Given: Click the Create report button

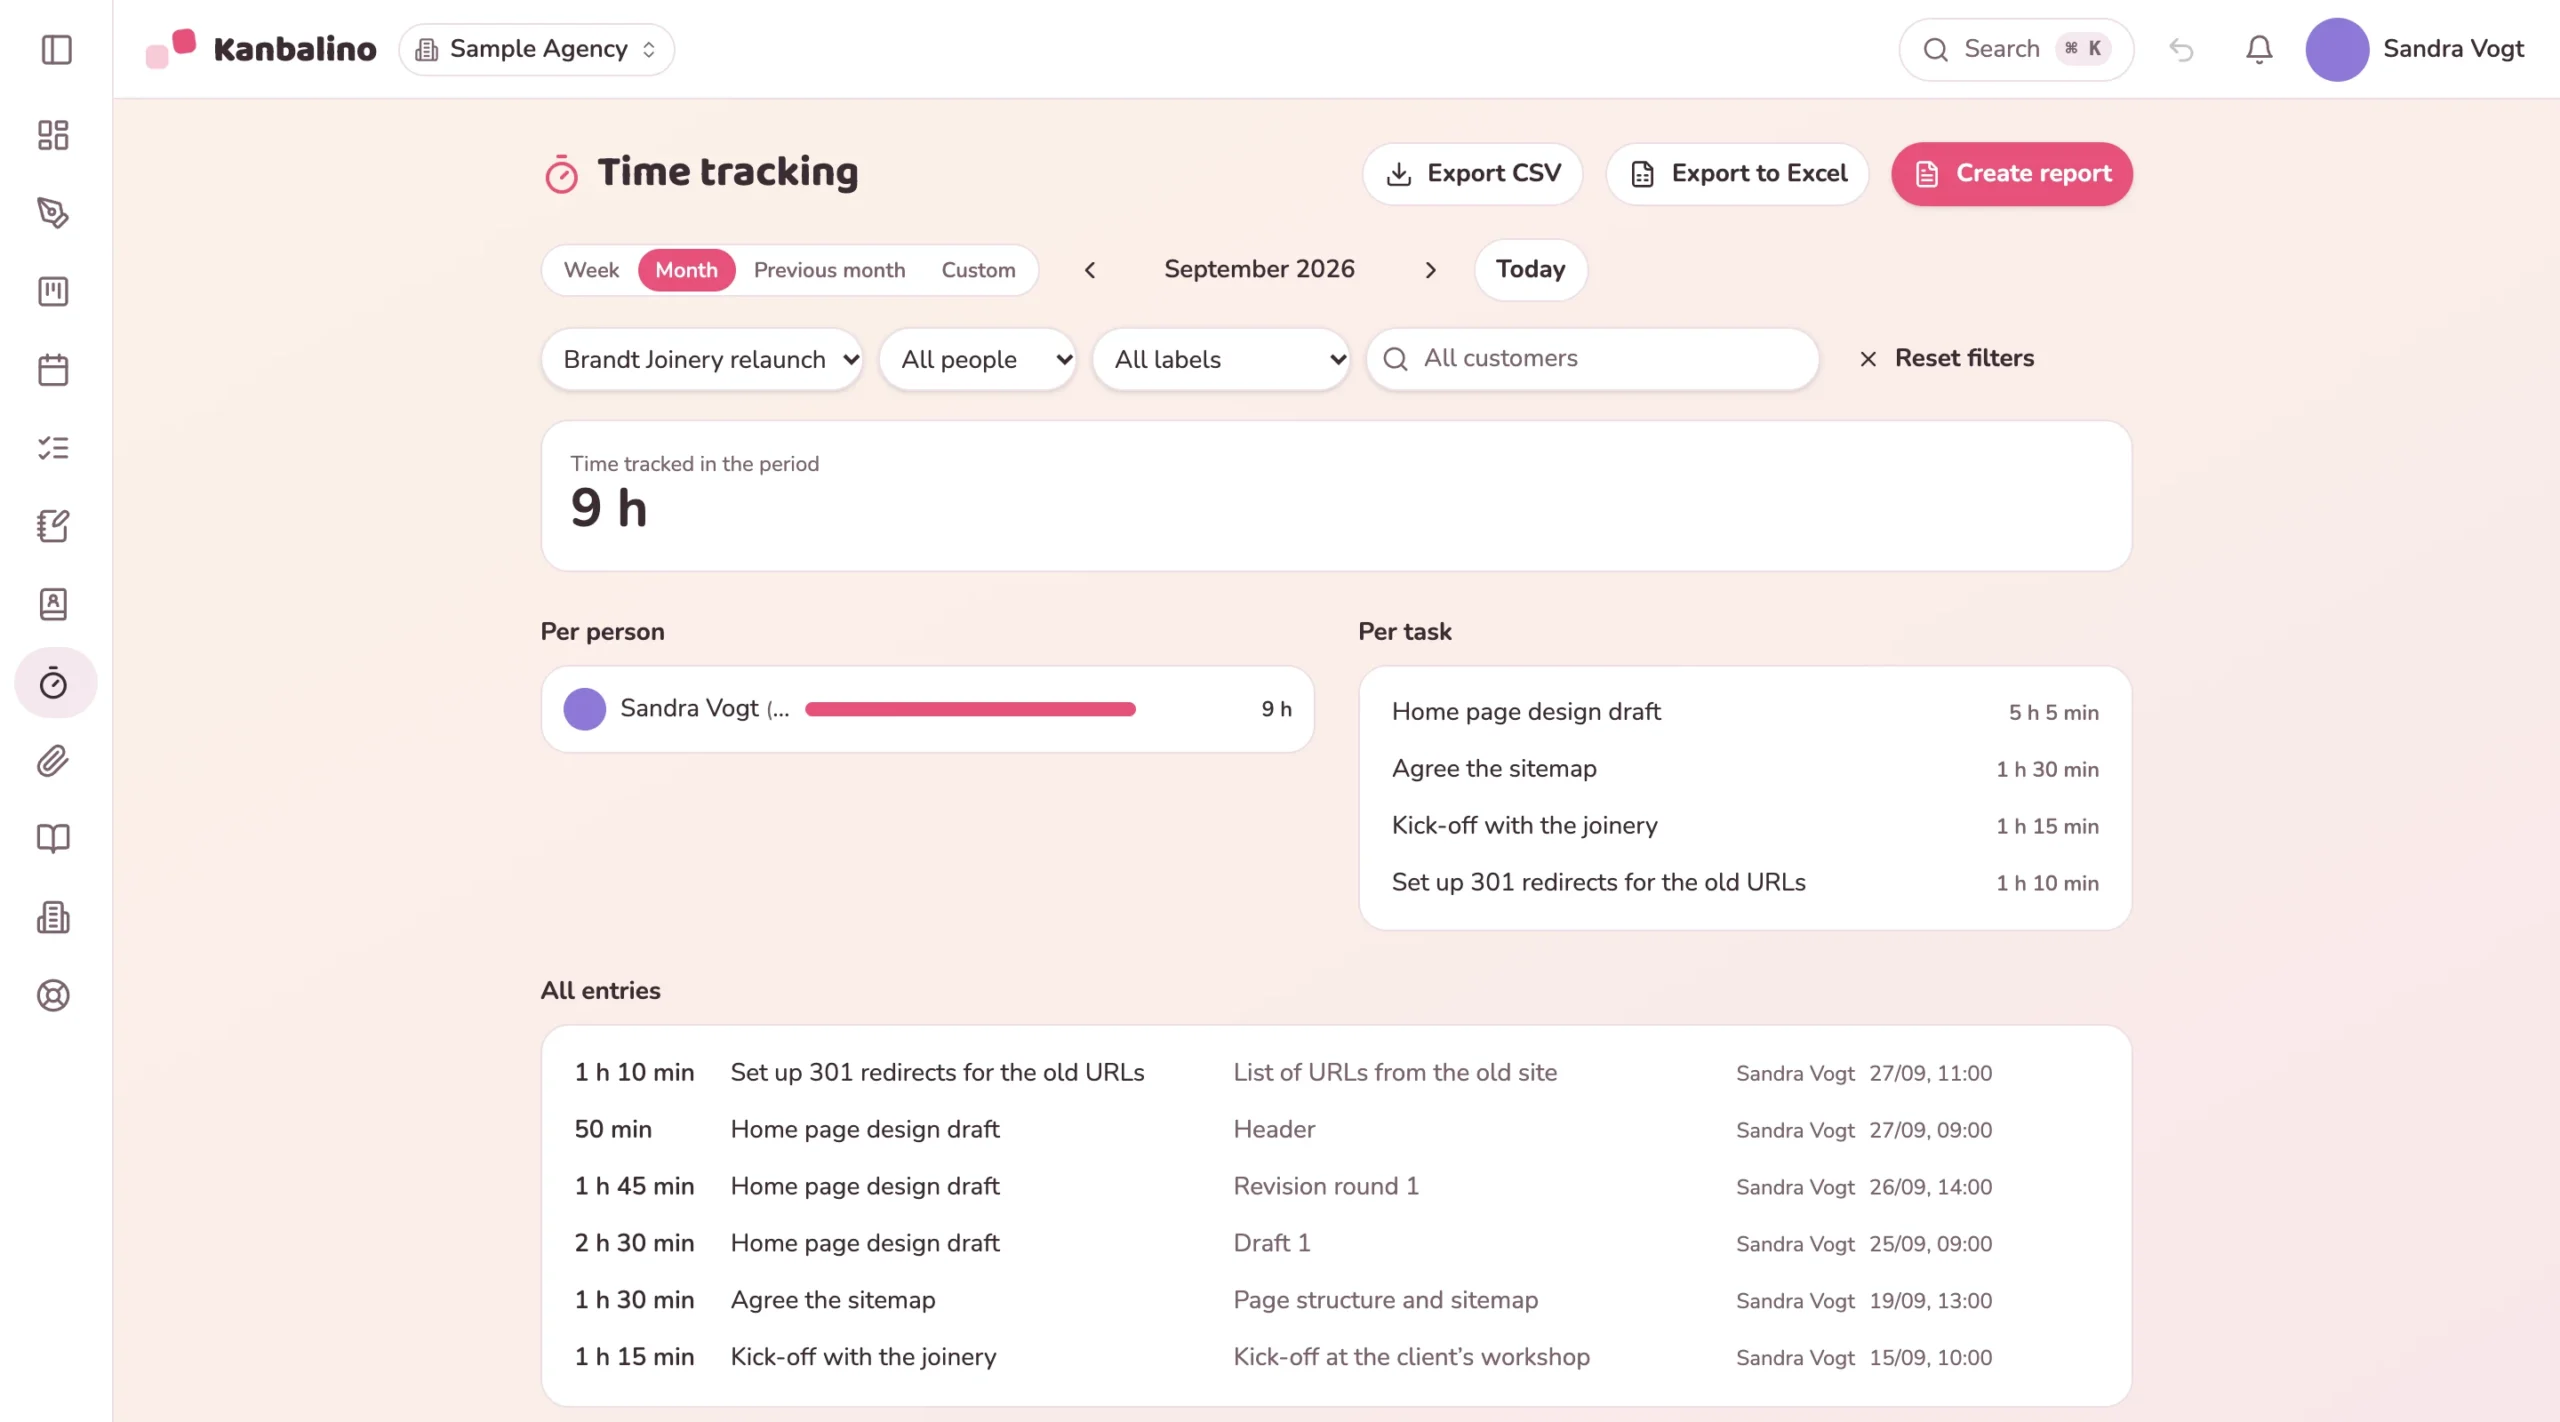Looking at the screenshot, I should [2012, 174].
